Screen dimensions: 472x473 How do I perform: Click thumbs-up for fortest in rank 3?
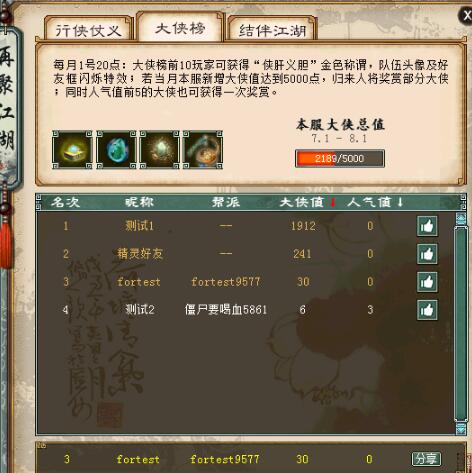tap(427, 282)
